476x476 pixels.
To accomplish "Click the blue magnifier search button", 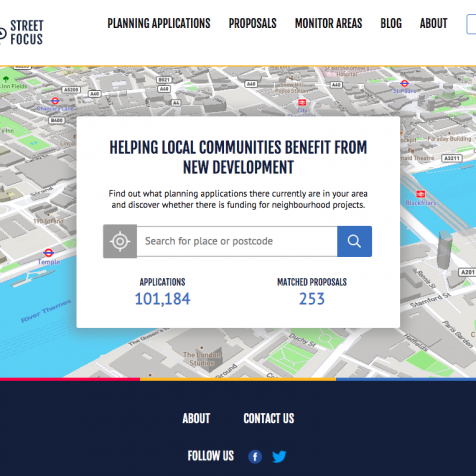I will [354, 241].
